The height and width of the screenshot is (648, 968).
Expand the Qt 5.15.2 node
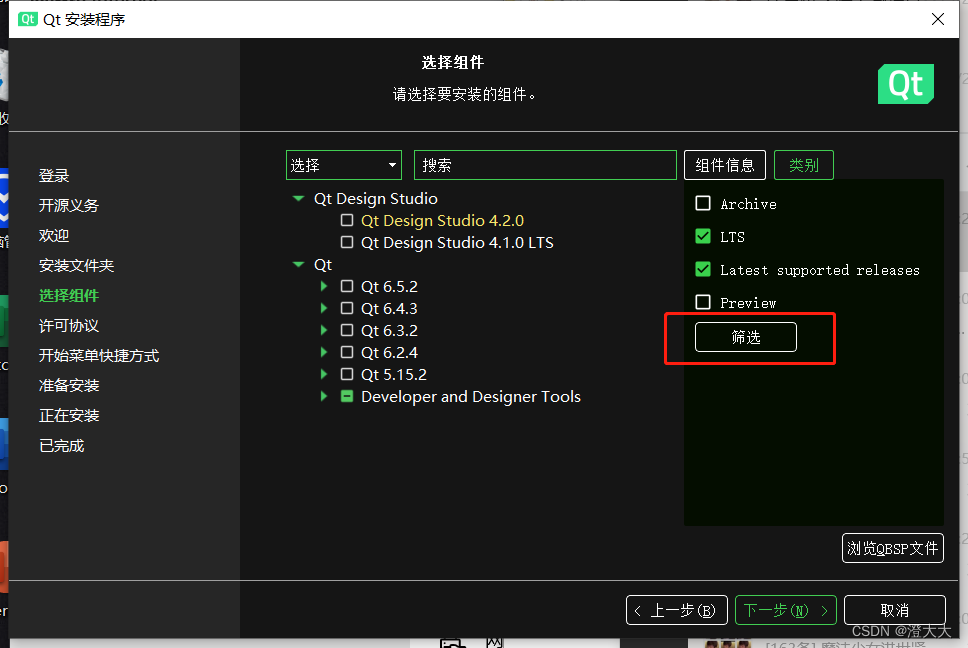coord(324,374)
